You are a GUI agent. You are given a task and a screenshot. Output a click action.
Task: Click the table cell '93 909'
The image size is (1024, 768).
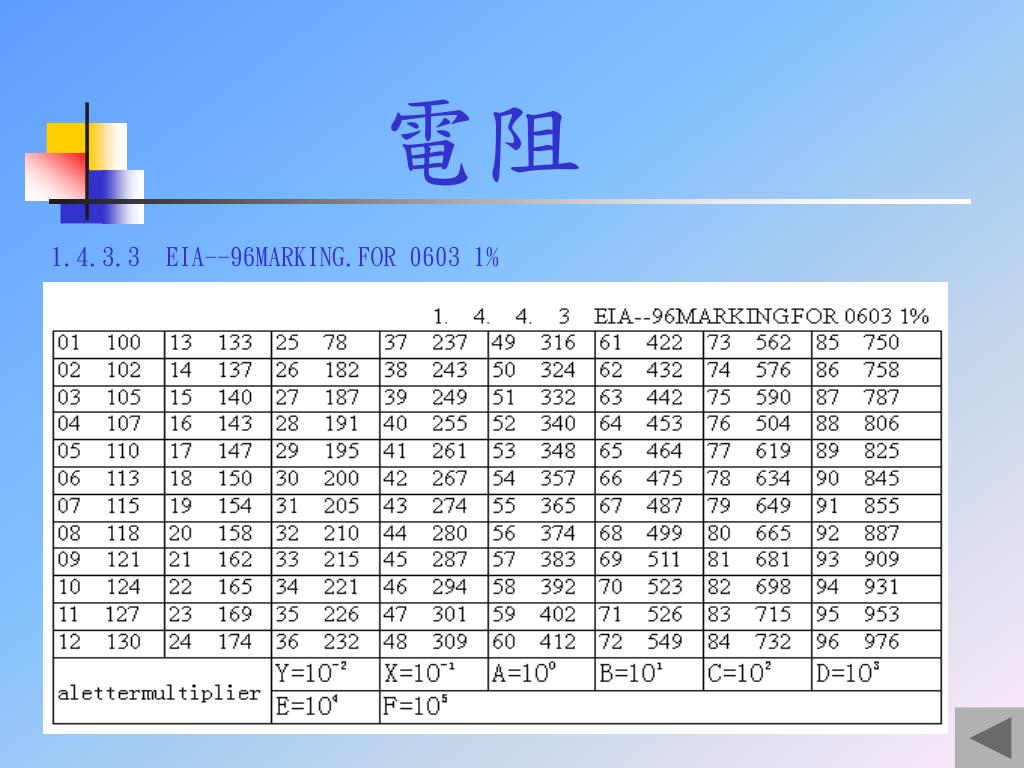[877, 562]
